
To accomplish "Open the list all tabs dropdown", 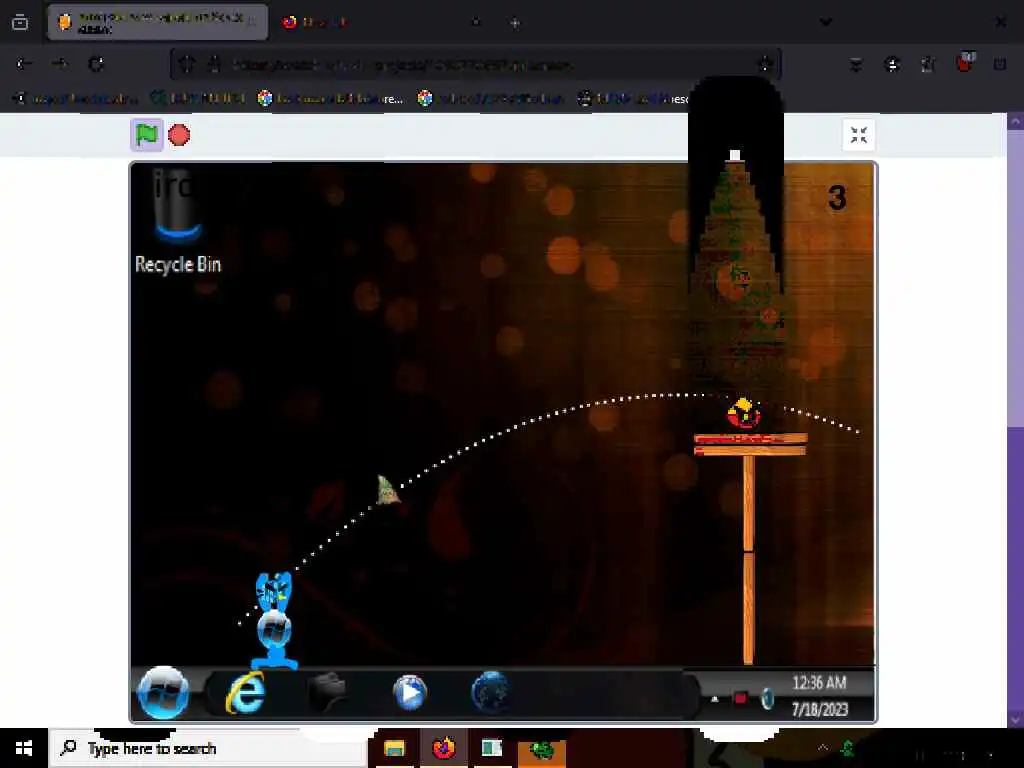I will click(825, 22).
